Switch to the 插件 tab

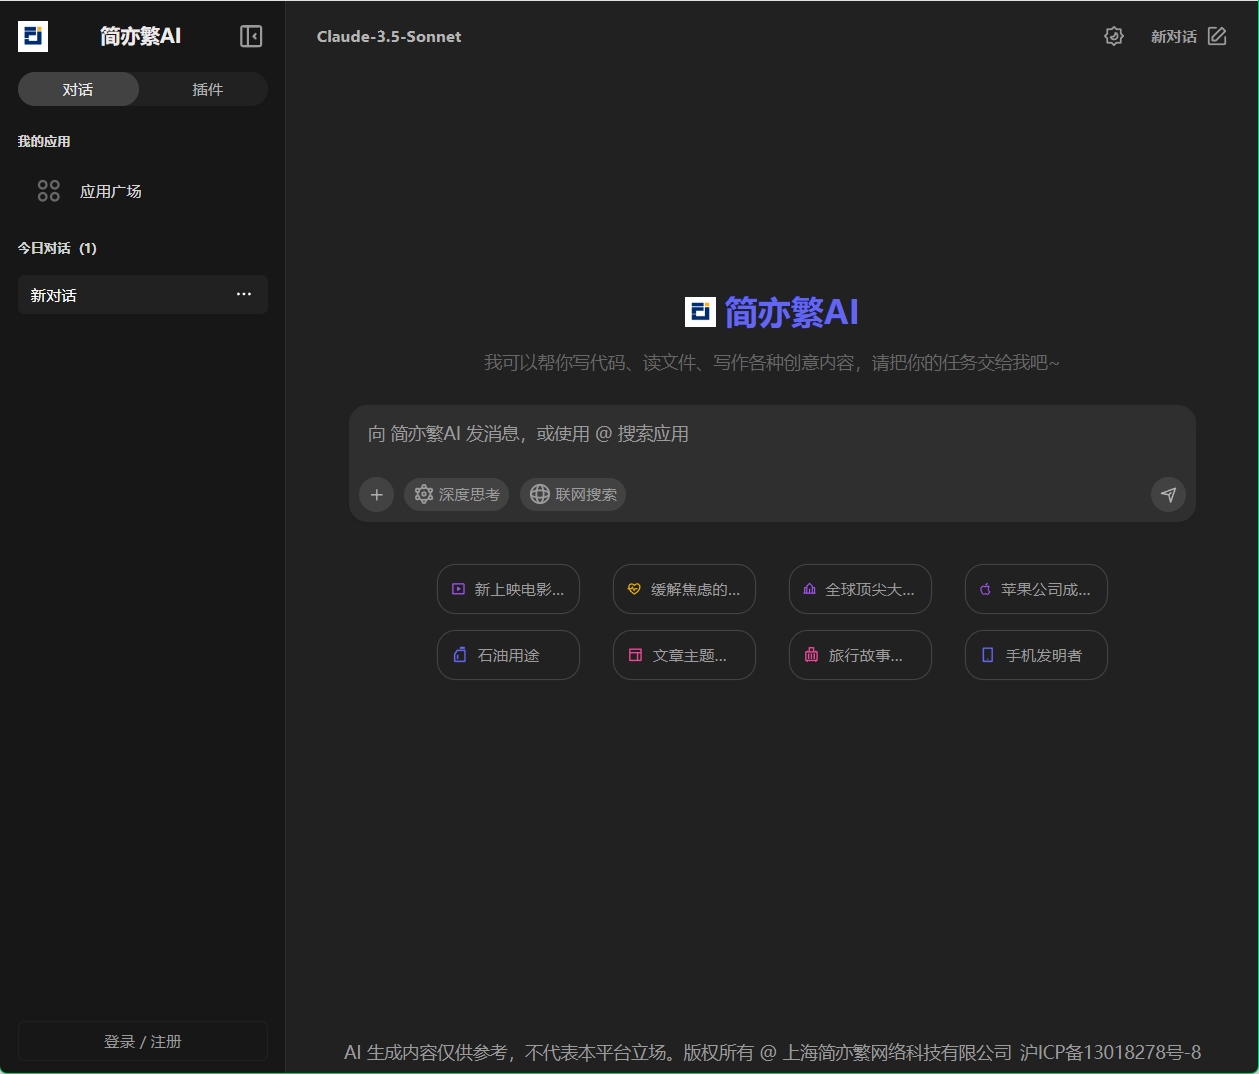(x=207, y=89)
